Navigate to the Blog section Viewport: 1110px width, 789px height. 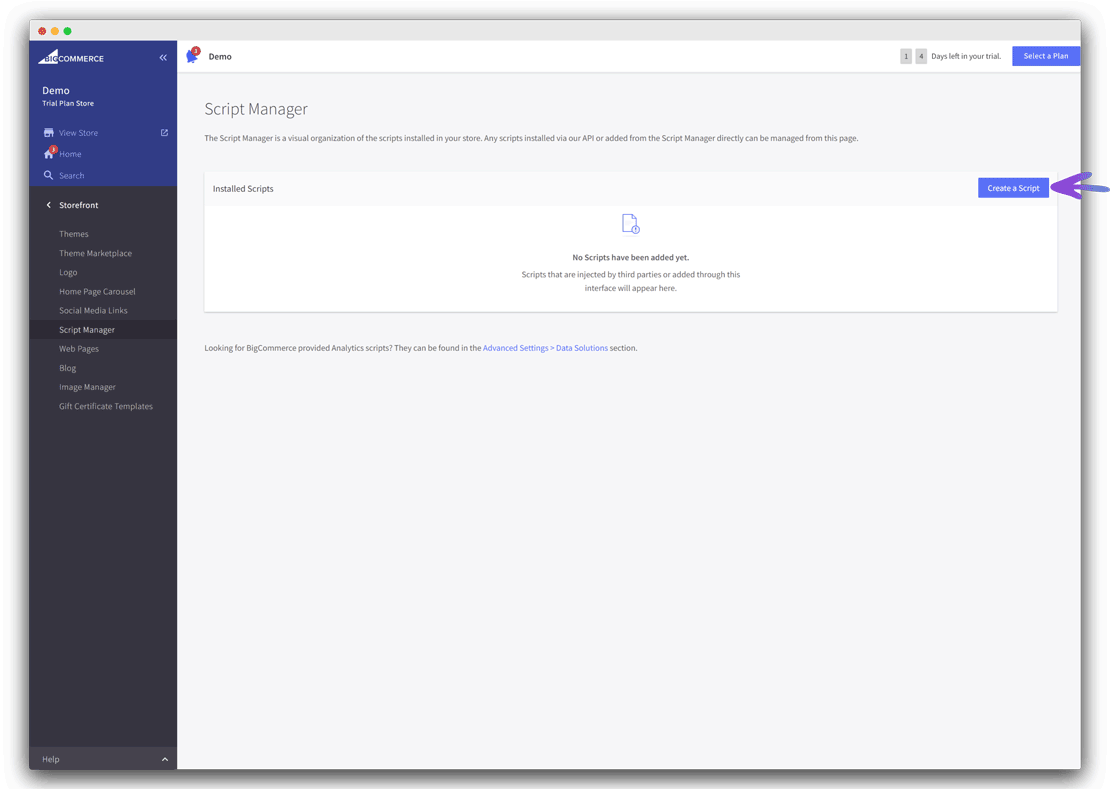[x=67, y=367]
